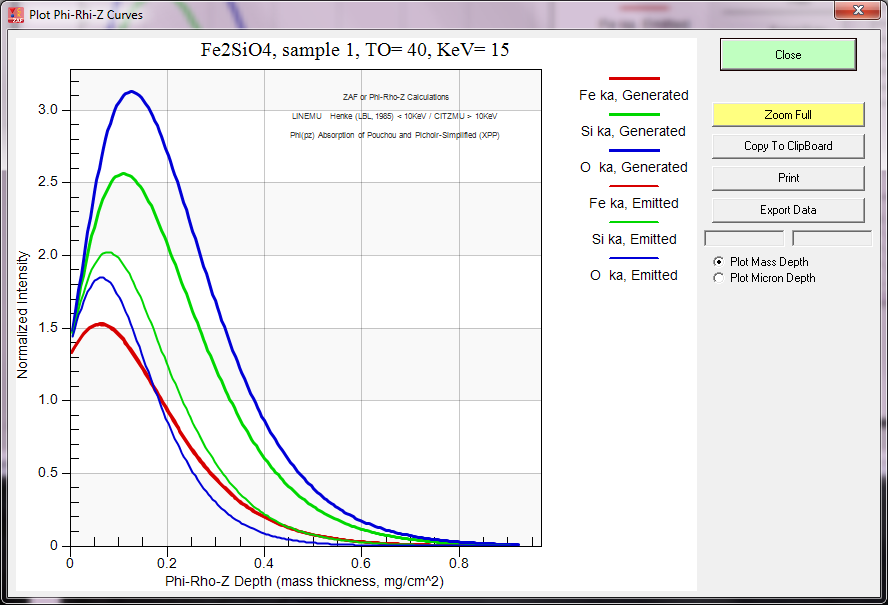Image resolution: width=888 pixels, height=605 pixels.
Task: Click the thin green line swatch above Si ka, Emitted
Action: click(x=633, y=222)
